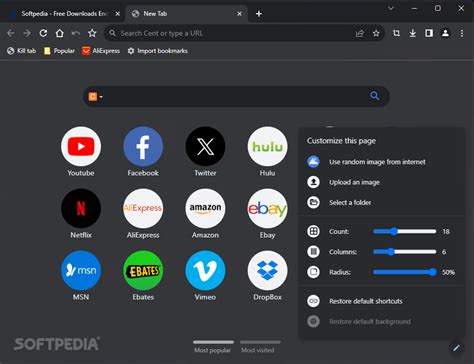474x364 pixels.
Task: Click the magnifier icon in page search box
Action: (x=375, y=96)
